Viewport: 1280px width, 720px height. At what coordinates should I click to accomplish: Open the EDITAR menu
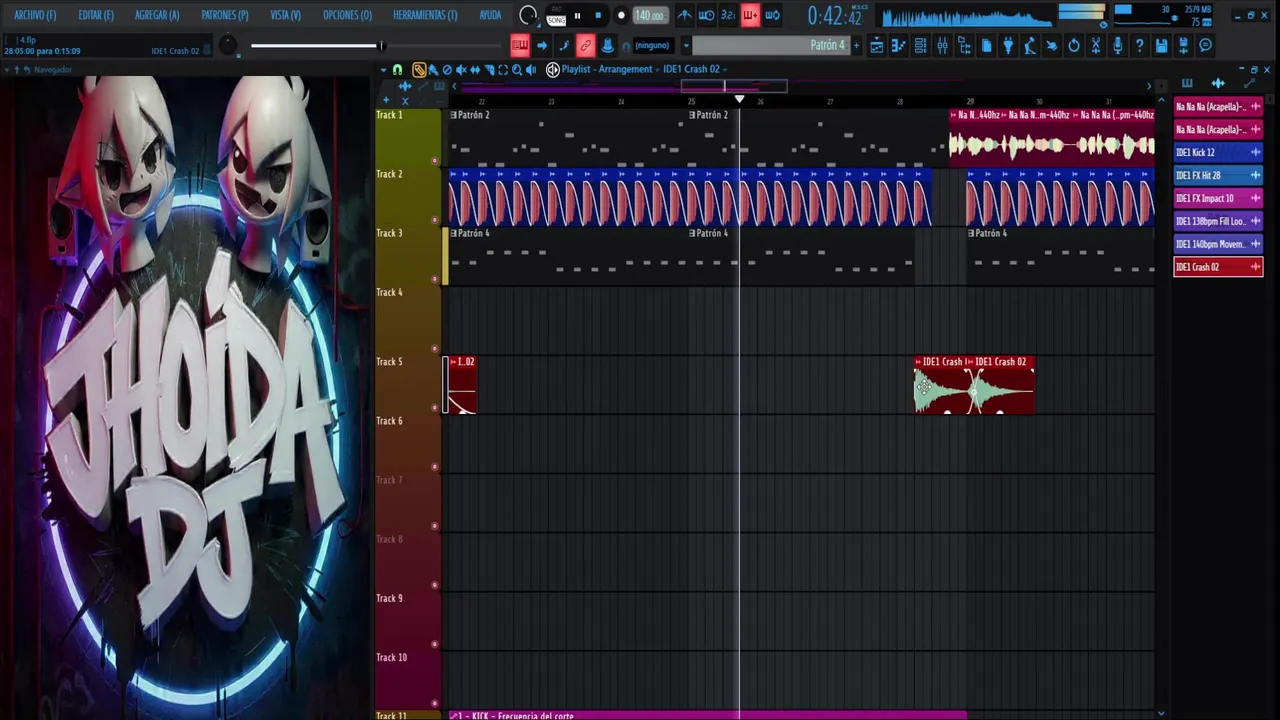(x=96, y=15)
